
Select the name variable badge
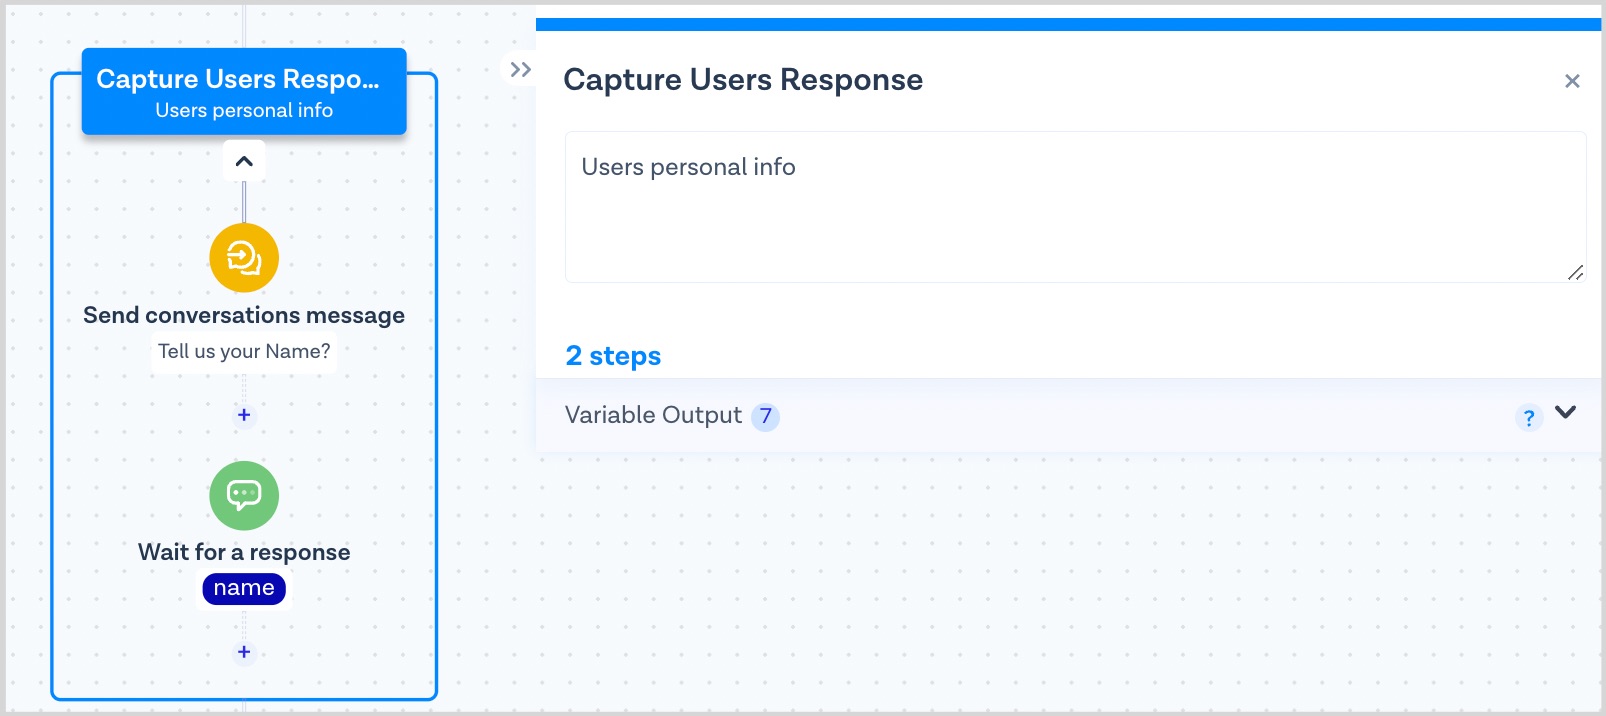[x=244, y=588]
